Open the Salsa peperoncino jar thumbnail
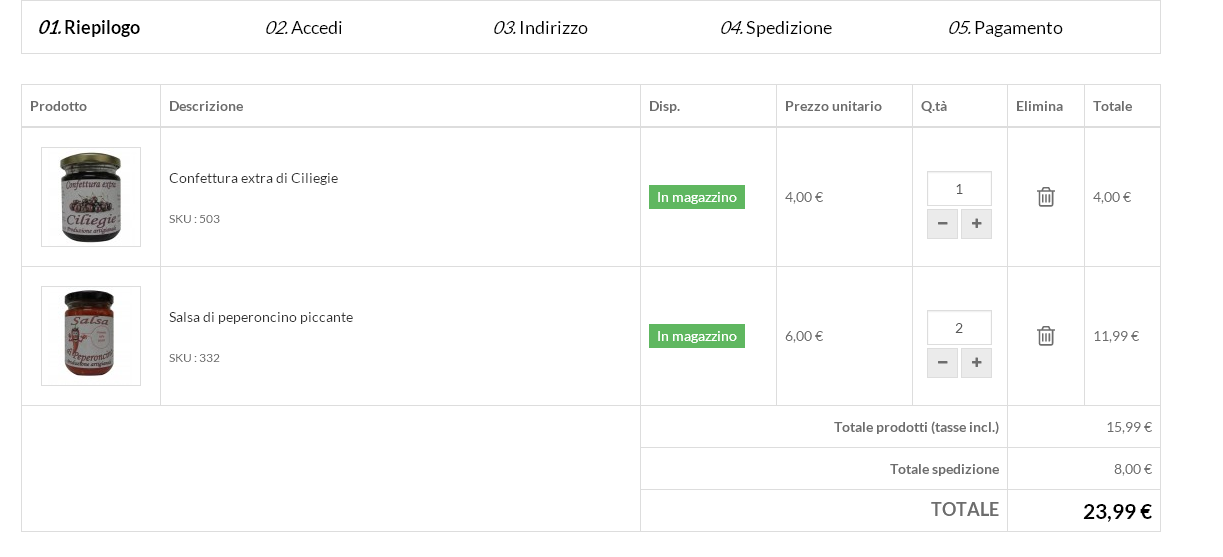The image size is (1223, 557). pos(91,336)
